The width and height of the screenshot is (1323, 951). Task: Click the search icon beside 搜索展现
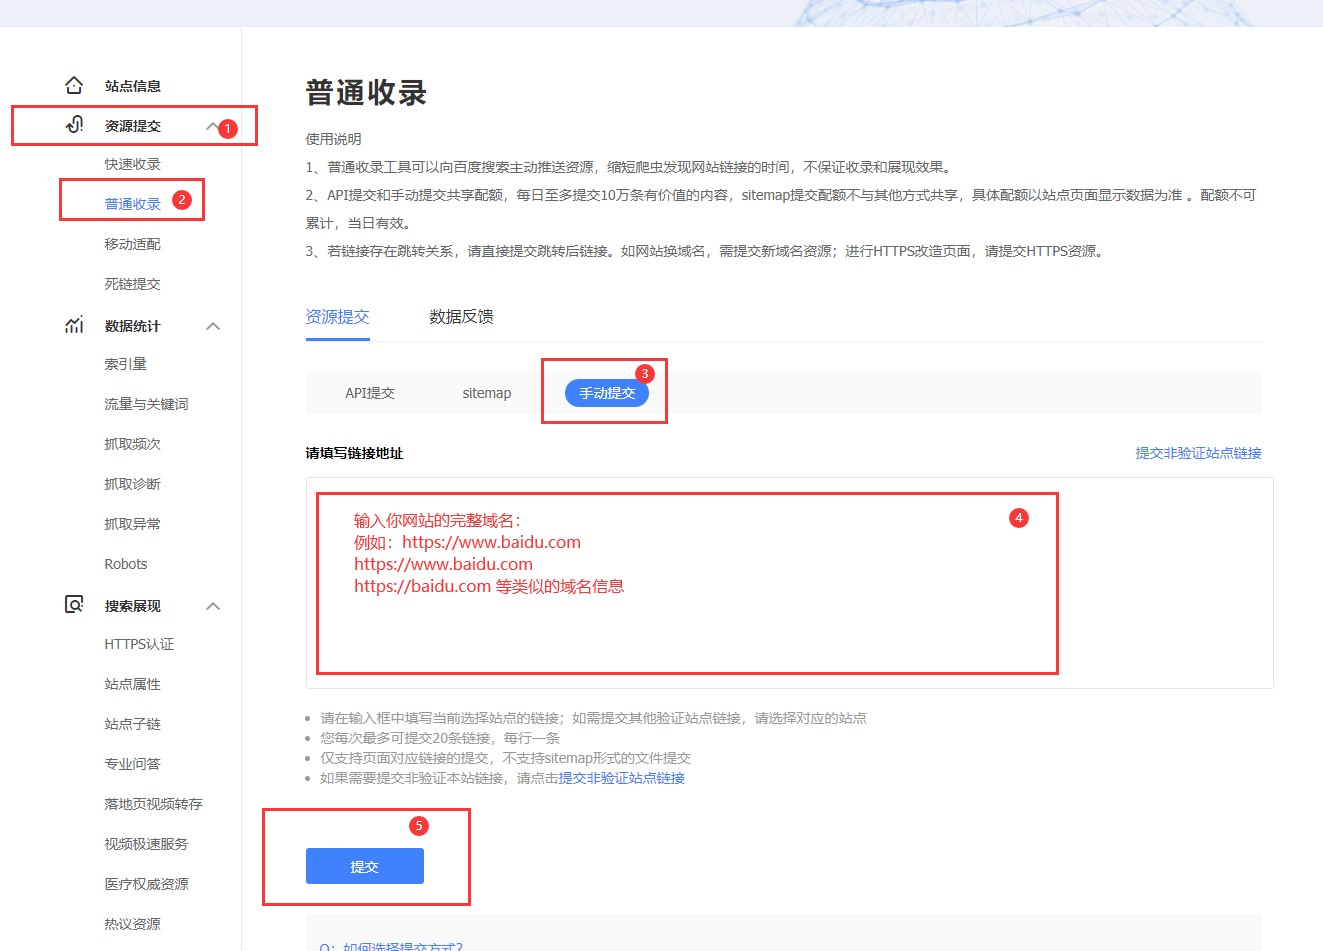74,605
